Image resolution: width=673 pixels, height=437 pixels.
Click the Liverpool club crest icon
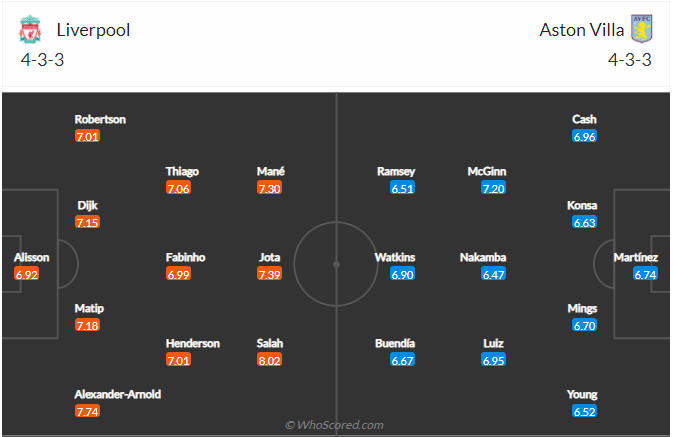[x=29, y=30]
